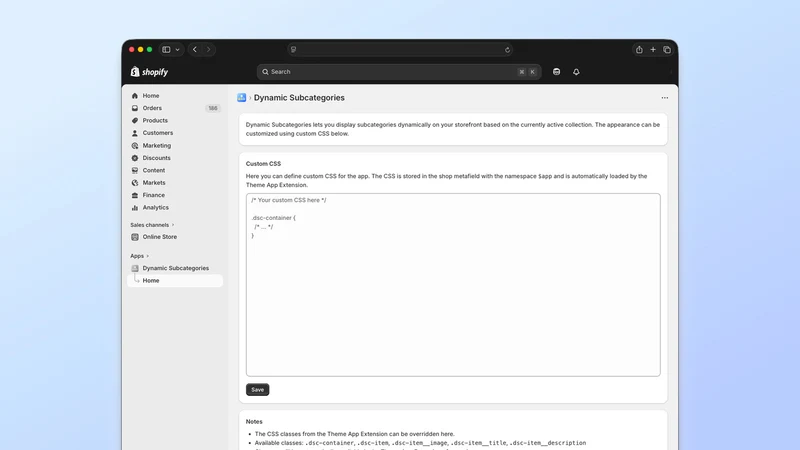Click the Markets globe icon
Image resolution: width=800 pixels, height=450 pixels.
(x=135, y=183)
